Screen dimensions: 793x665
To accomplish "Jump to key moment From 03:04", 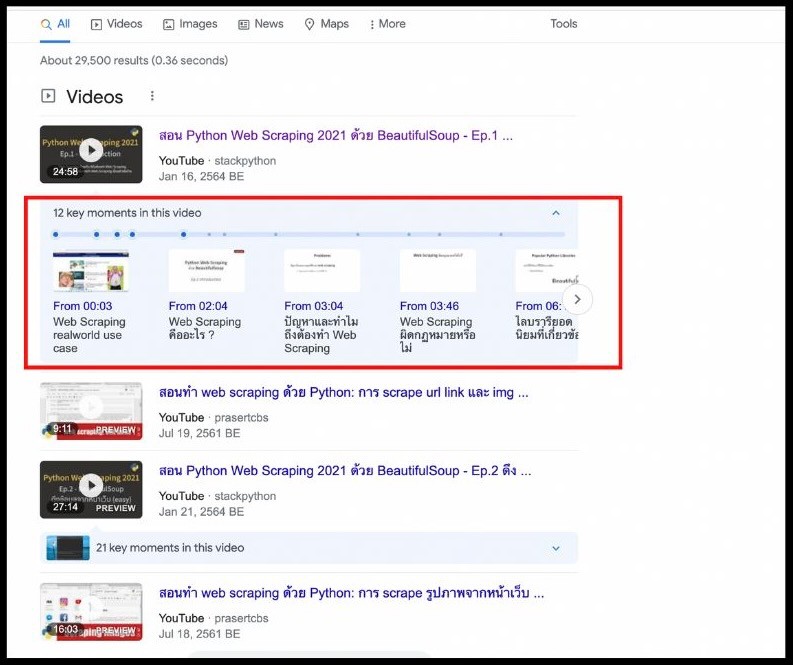I will click(314, 306).
